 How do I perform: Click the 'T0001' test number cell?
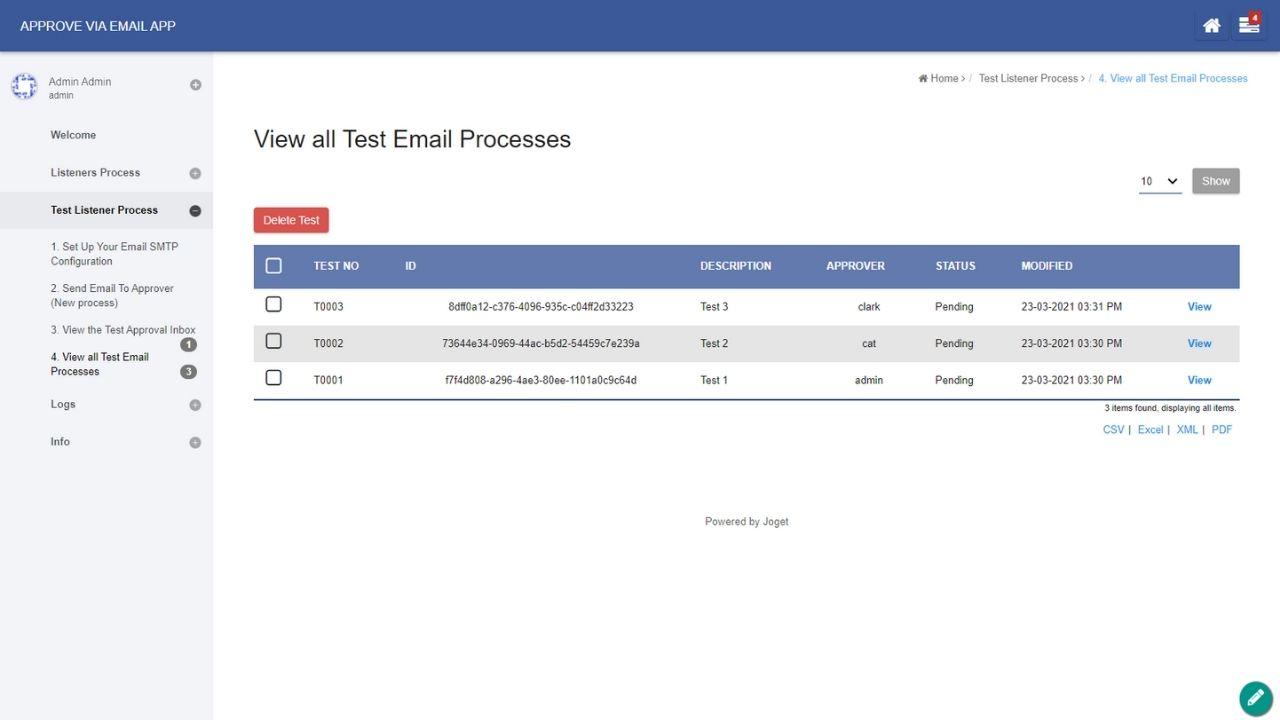click(328, 380)
